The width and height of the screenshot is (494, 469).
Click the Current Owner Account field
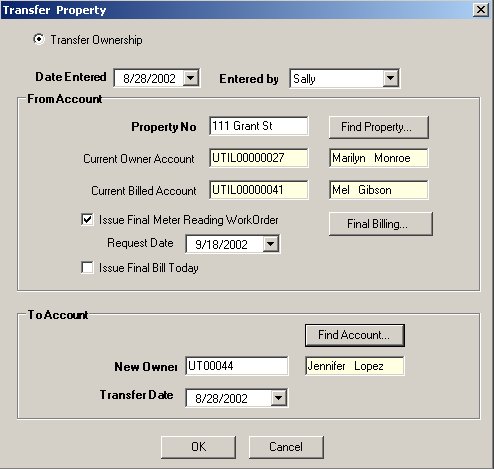click(x=259, y=158)
